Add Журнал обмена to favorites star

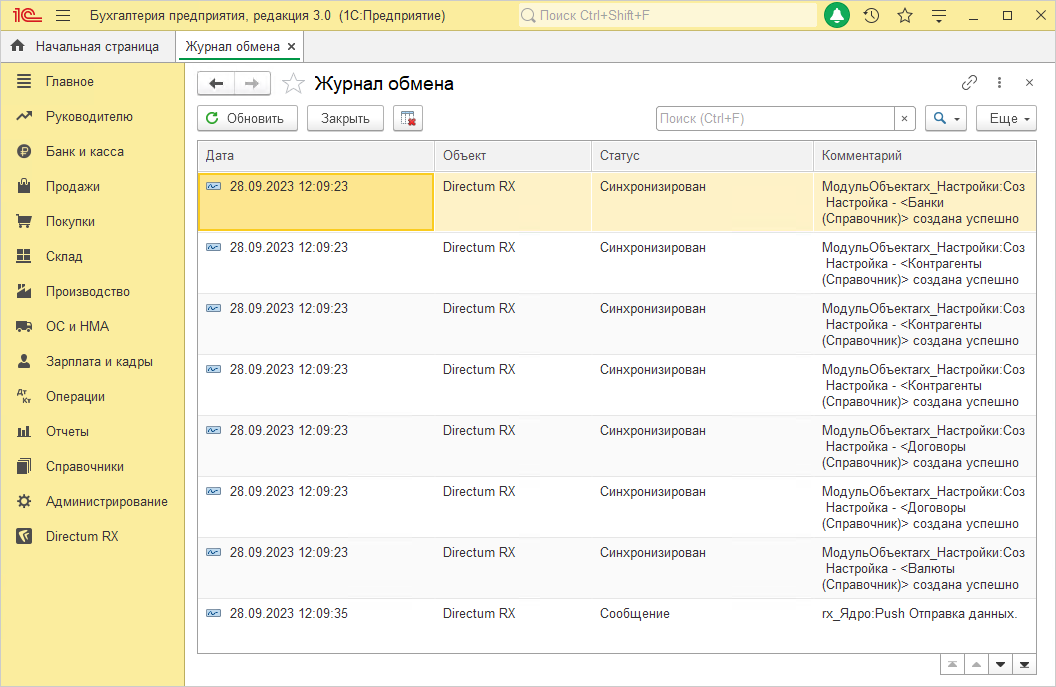pos(293,84)
